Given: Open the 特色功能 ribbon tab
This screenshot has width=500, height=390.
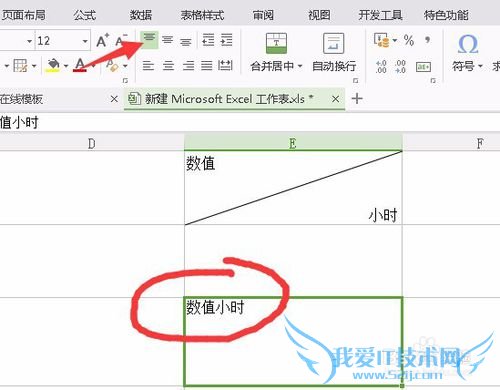Looking at the screenshot, I should [x=446, y=15].
